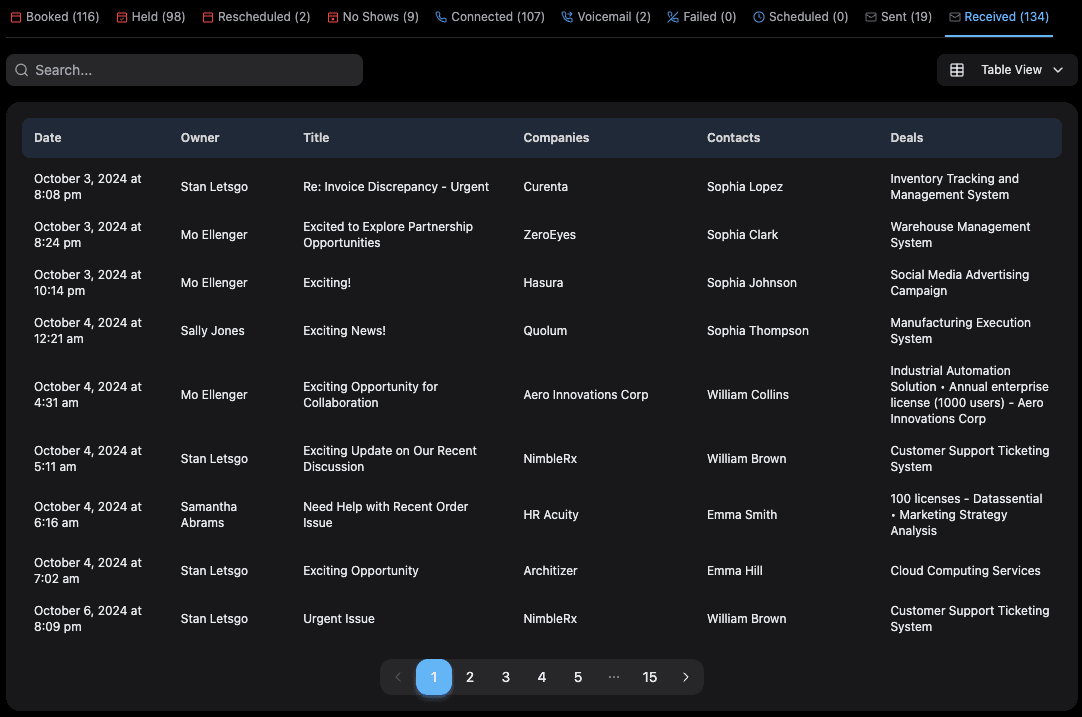Click the Contacts column header
Image resolution: width=1082 pixels, height=717 pixels.
point(734,138)
